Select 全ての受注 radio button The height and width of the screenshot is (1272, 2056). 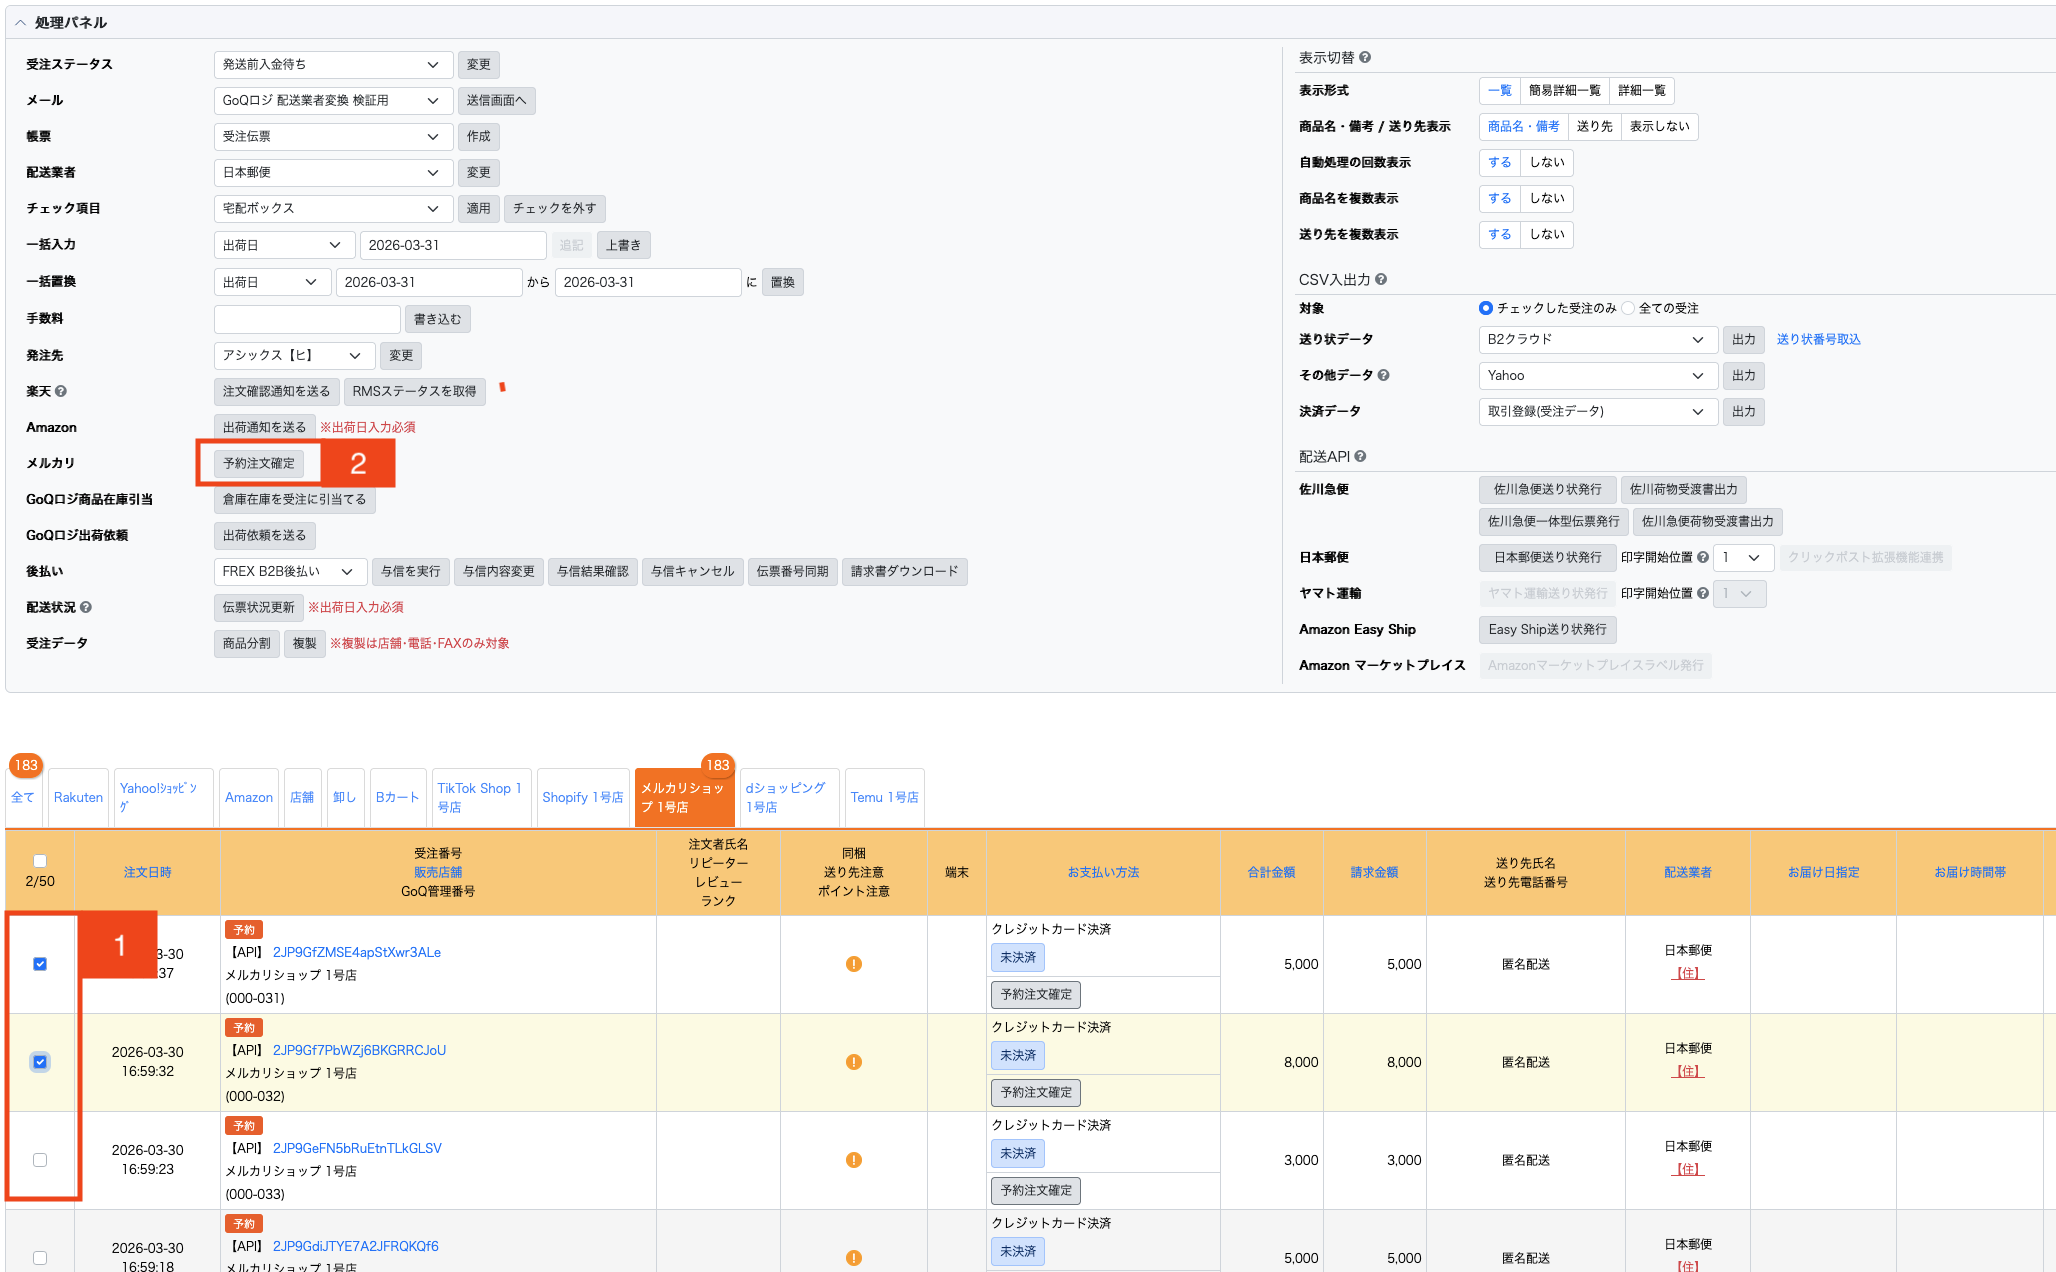1628,308
